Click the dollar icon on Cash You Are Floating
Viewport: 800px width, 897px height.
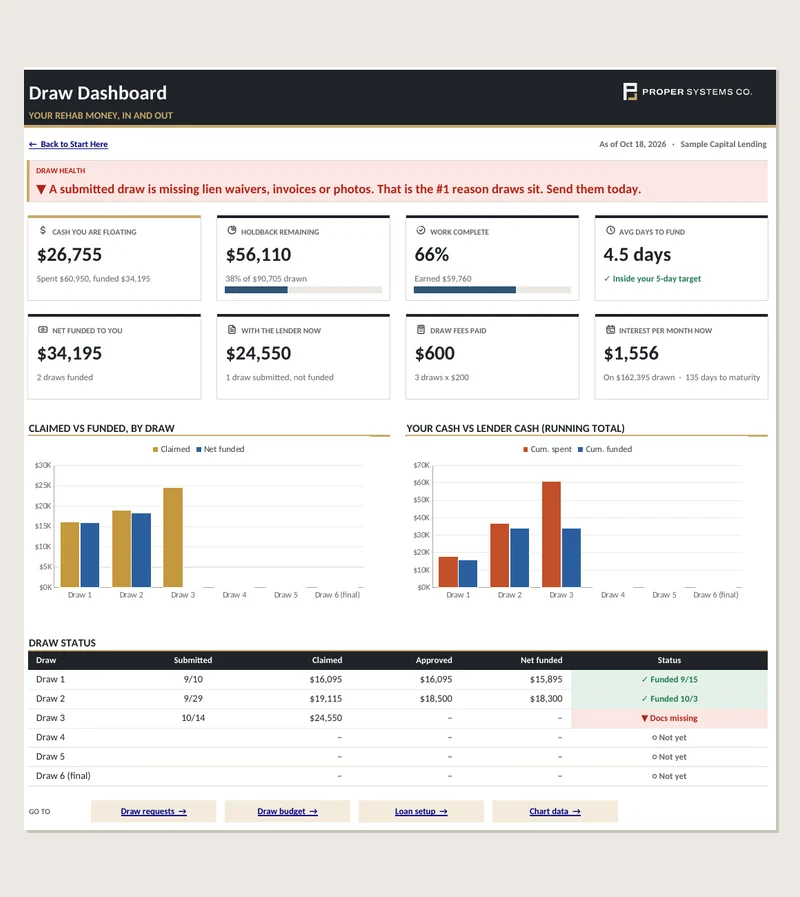[x=43, y=231]
